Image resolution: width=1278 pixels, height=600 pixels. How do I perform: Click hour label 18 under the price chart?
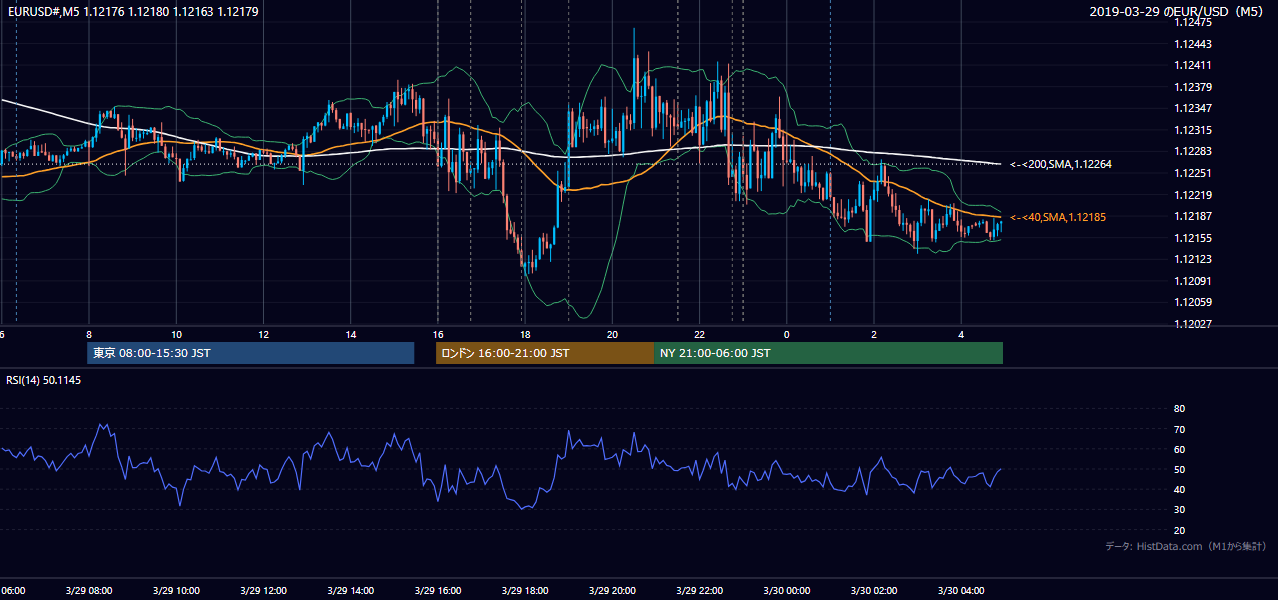(525, 334)
